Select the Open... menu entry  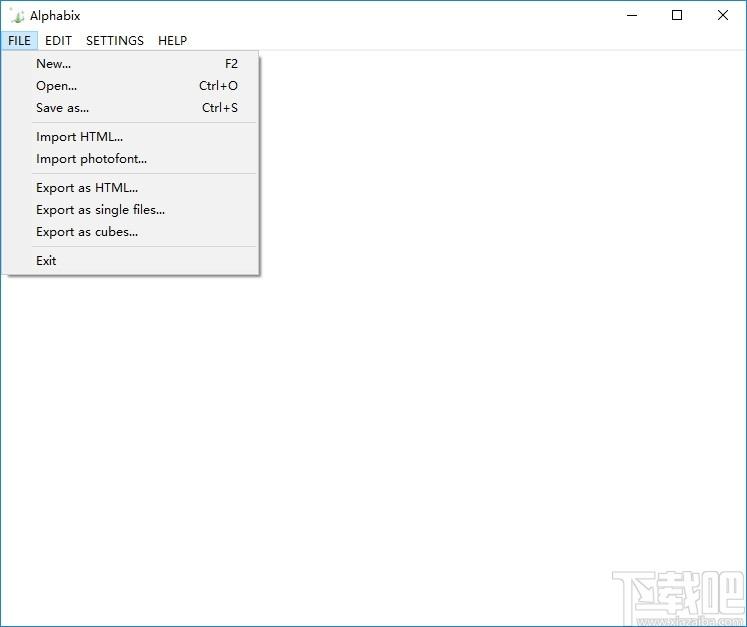[x=131, y=86]
